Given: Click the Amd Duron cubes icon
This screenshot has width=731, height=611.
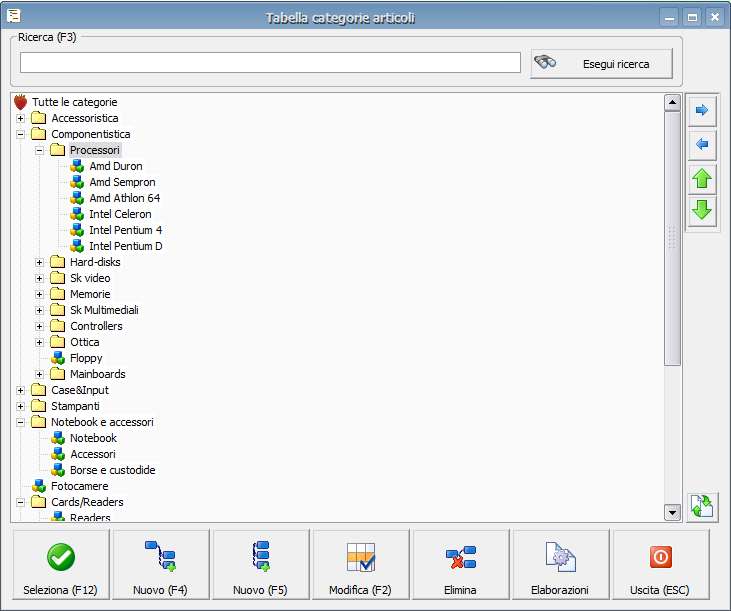Looking at the screenshot, I should tap(77, 166).
